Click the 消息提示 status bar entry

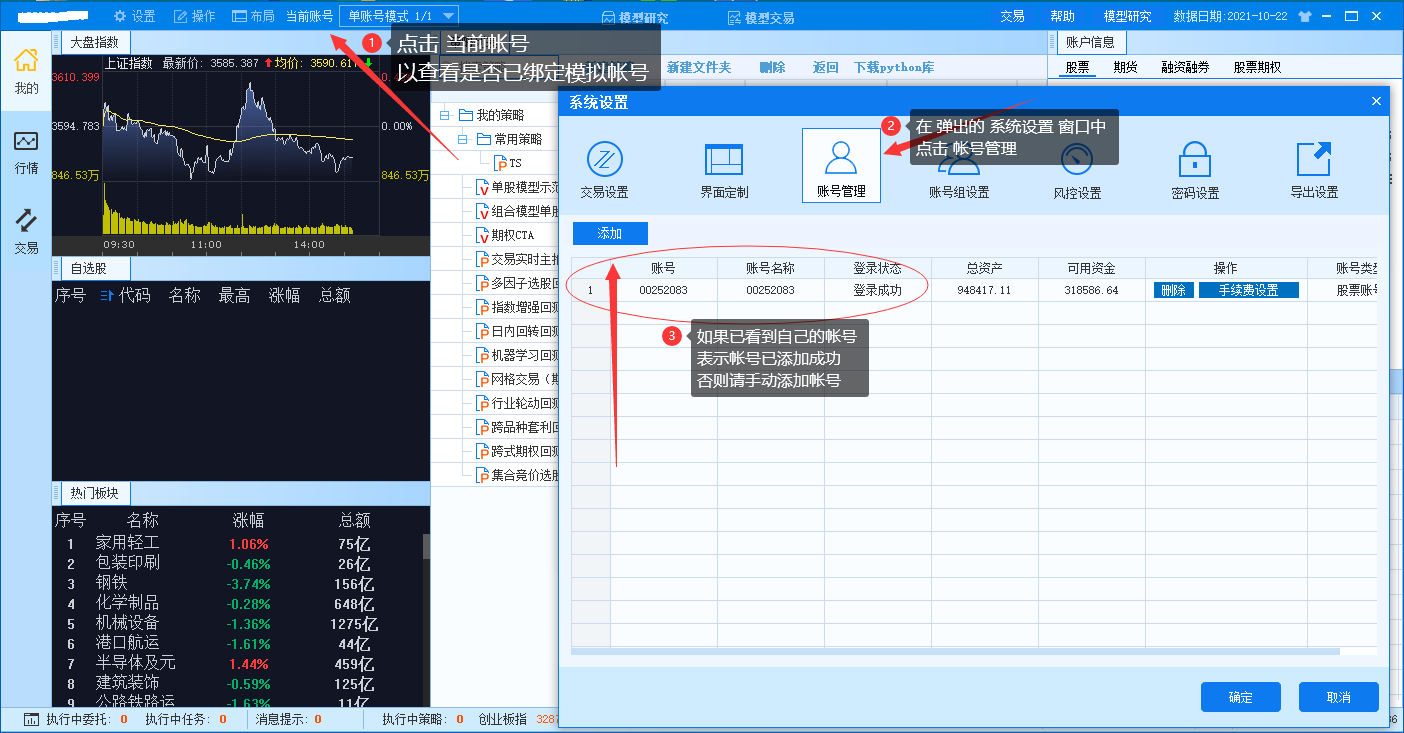tap(288, 719)
